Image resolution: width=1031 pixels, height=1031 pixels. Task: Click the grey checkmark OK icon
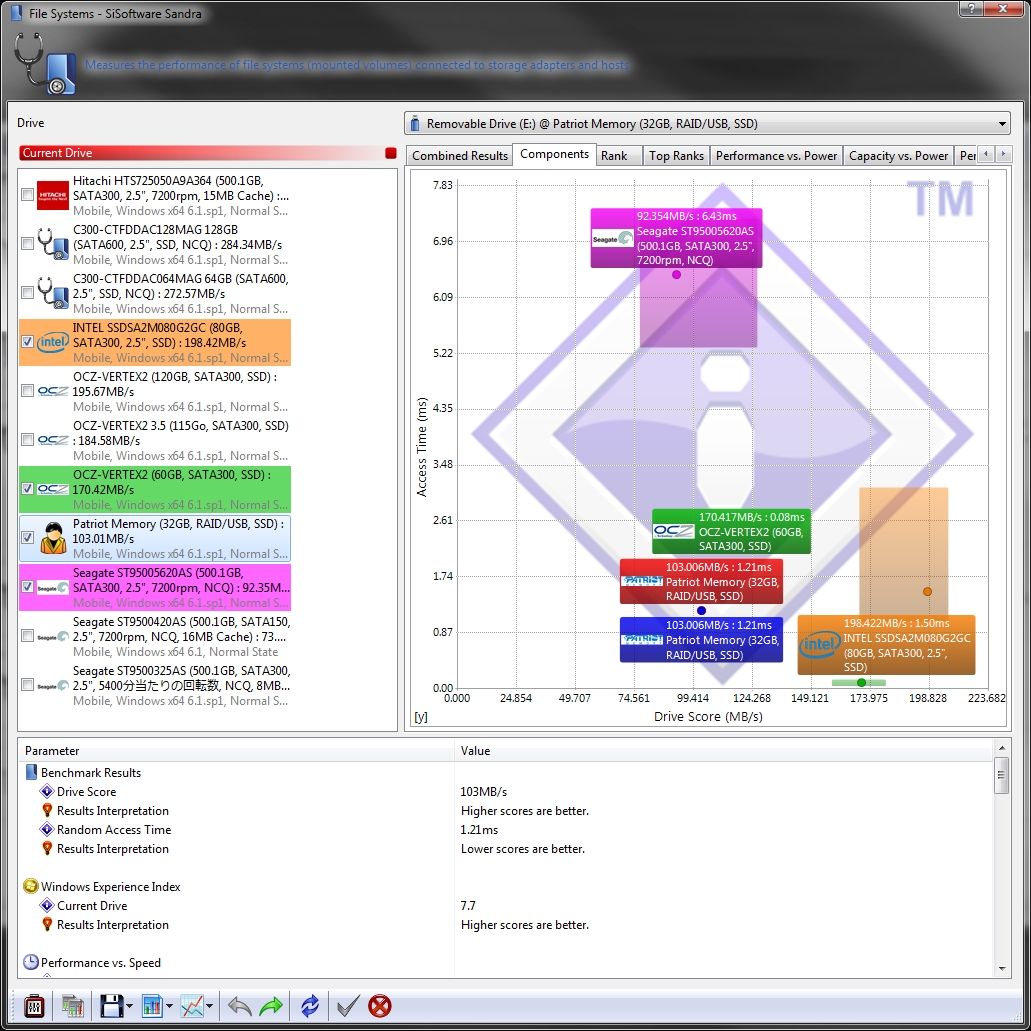(x=348, y=1006)
